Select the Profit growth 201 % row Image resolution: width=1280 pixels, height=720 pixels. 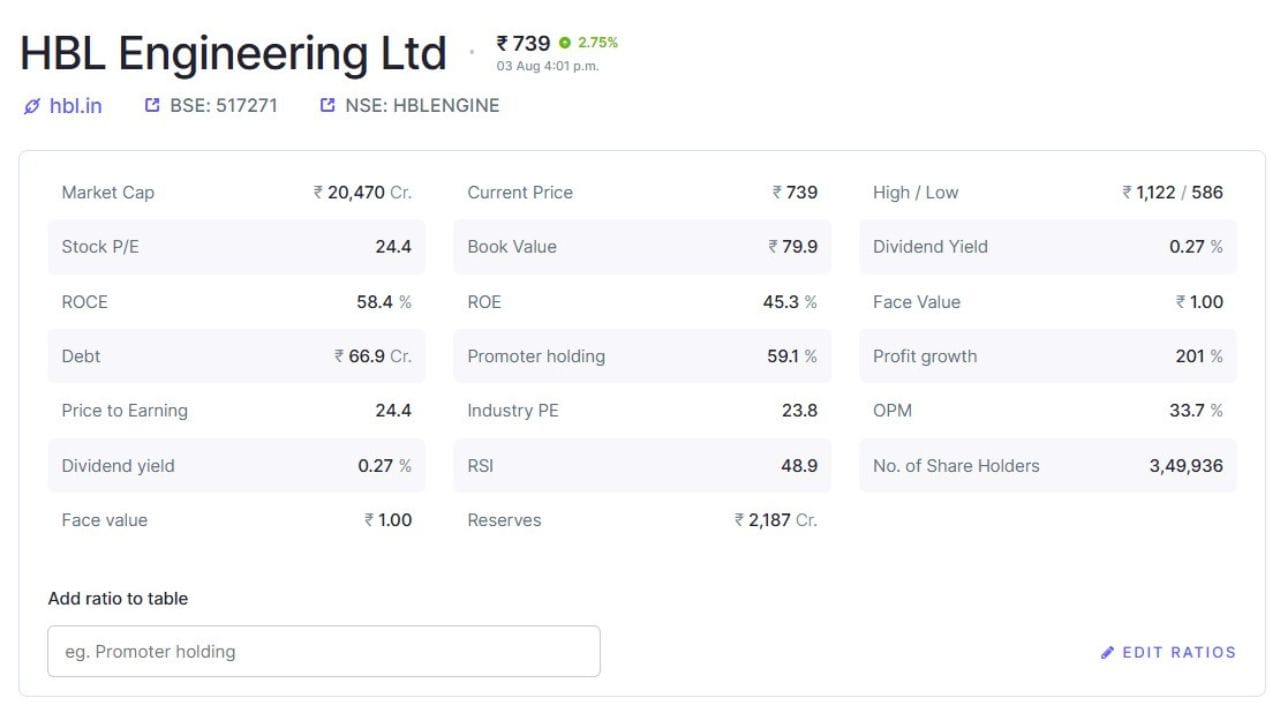click(x=1048, y=356)
